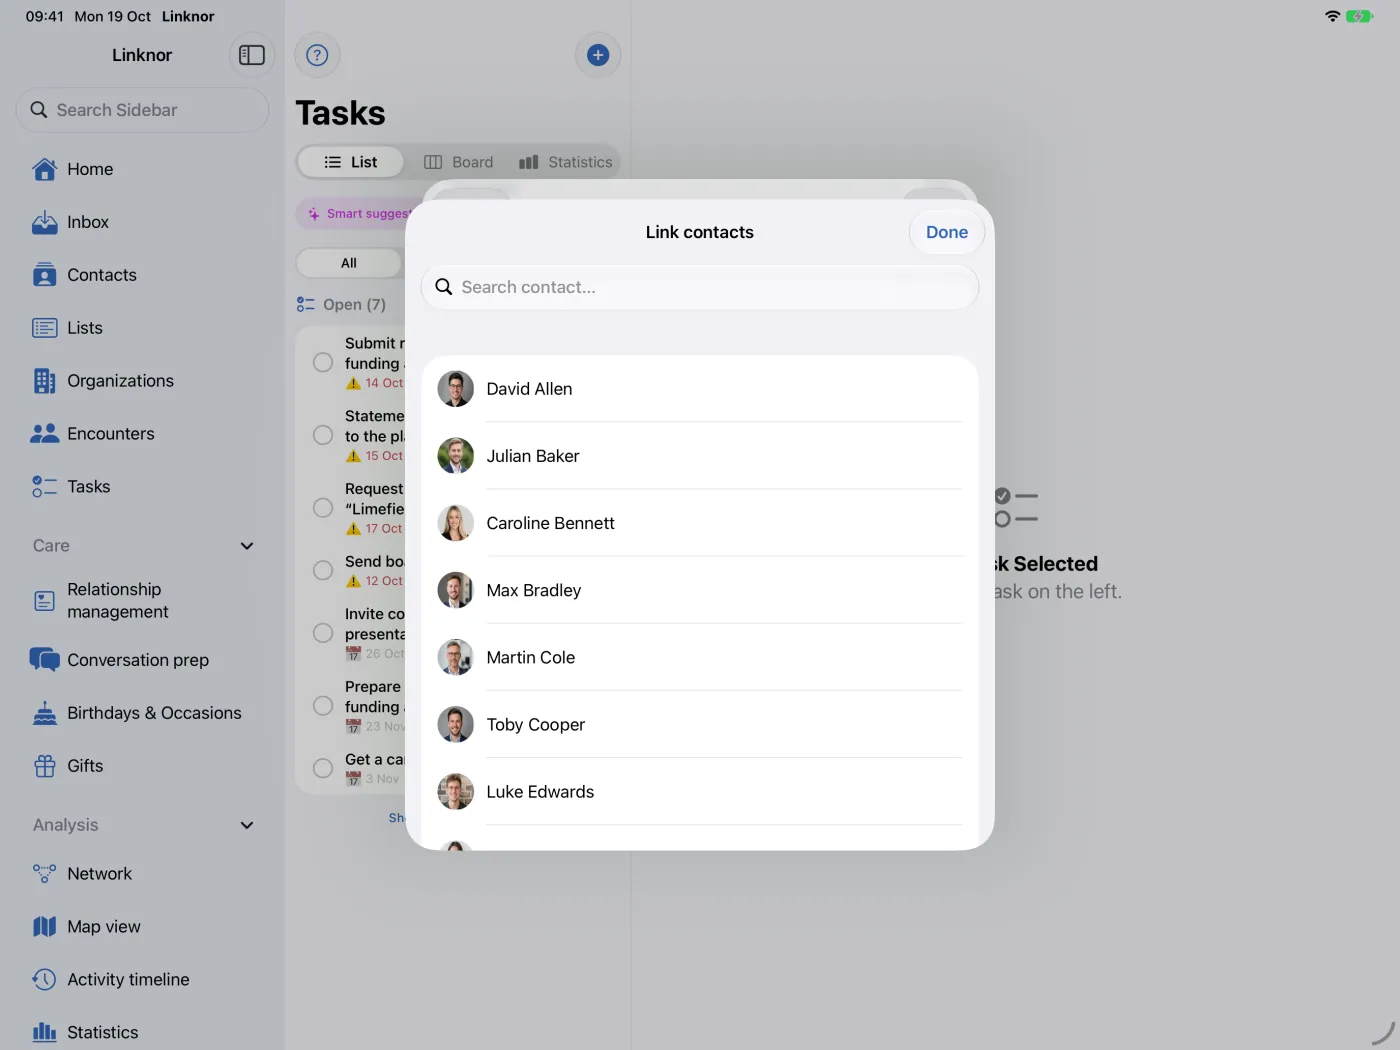Open Statistics in the sidebar
The image size is (1400, 1050).
tap(142, 1033)
